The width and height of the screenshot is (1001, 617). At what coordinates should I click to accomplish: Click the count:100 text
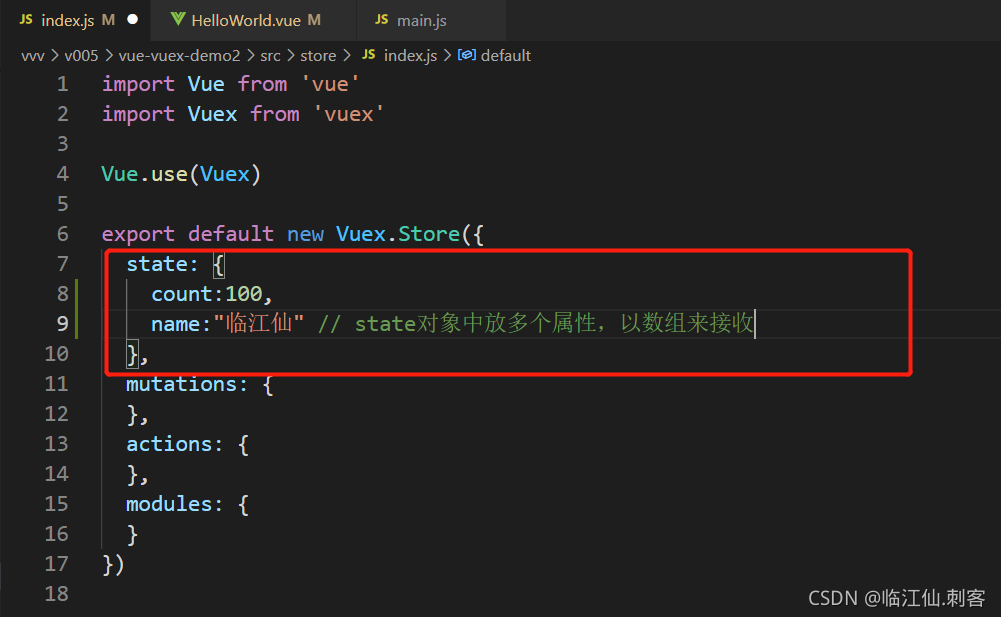pos(207,294)
